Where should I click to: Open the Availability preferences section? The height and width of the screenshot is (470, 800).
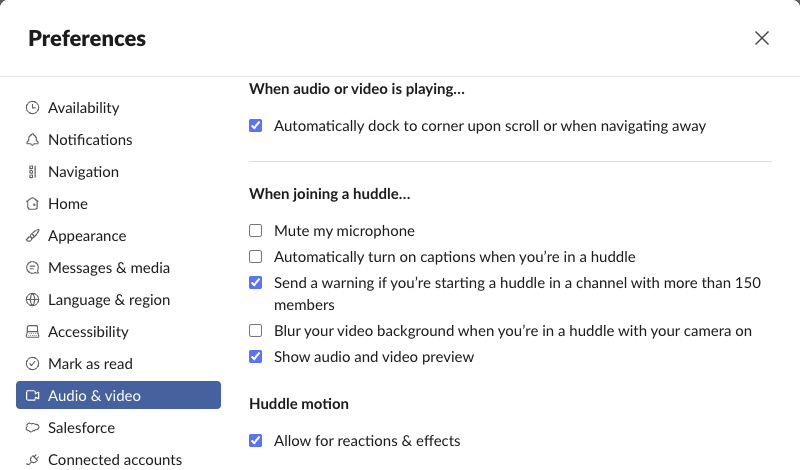tap(118, 108)
